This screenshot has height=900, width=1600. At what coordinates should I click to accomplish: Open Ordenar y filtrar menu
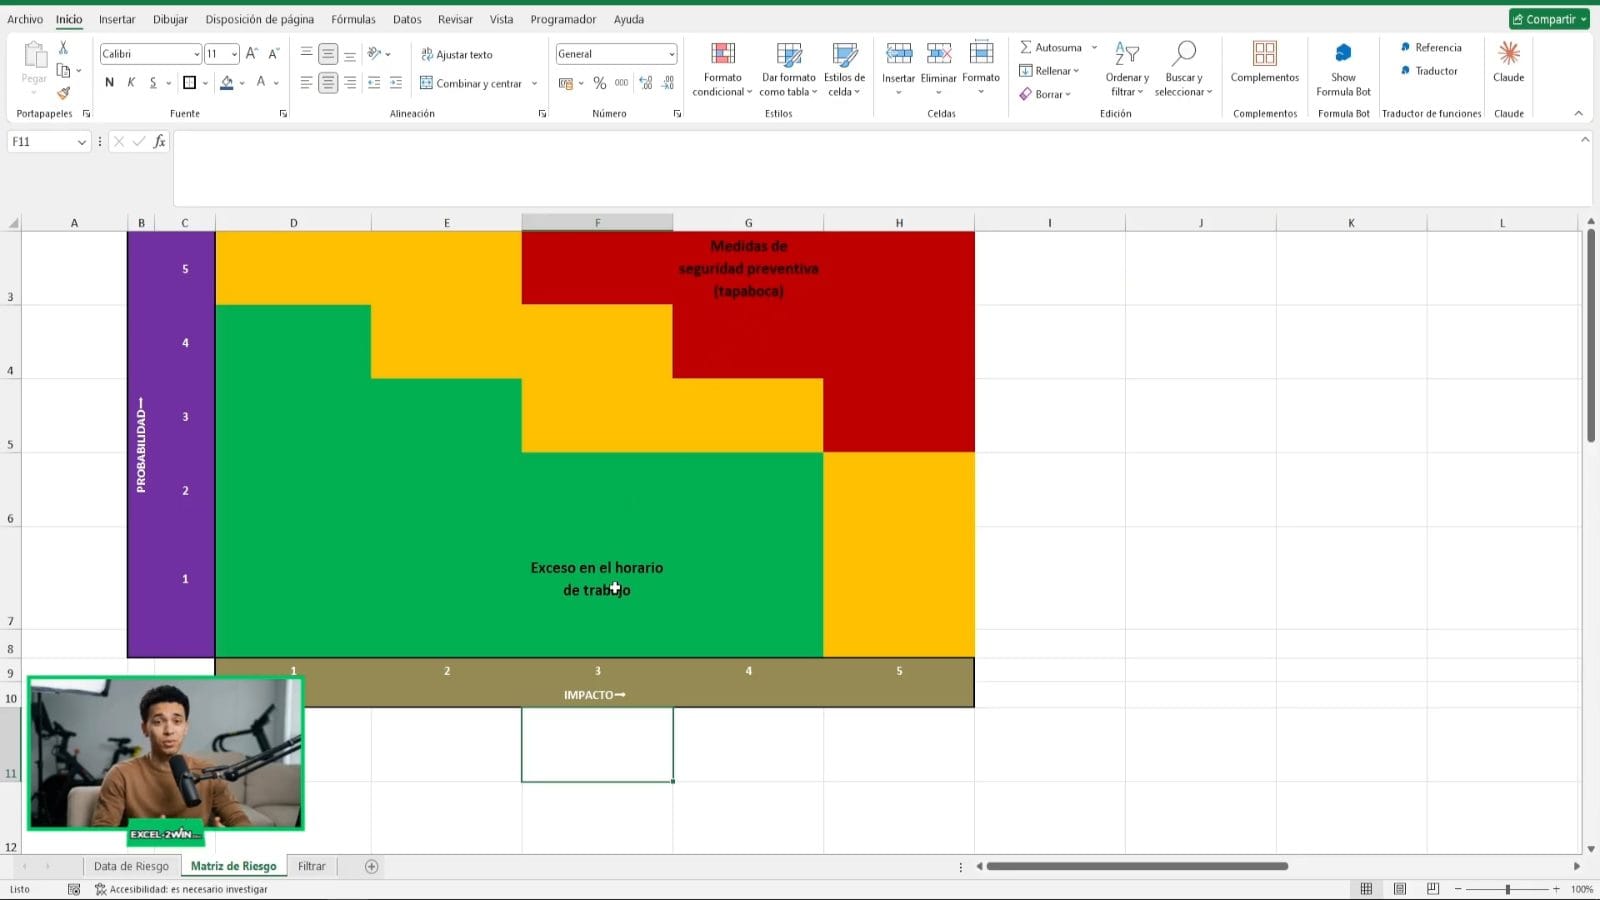coord(1127,69)
